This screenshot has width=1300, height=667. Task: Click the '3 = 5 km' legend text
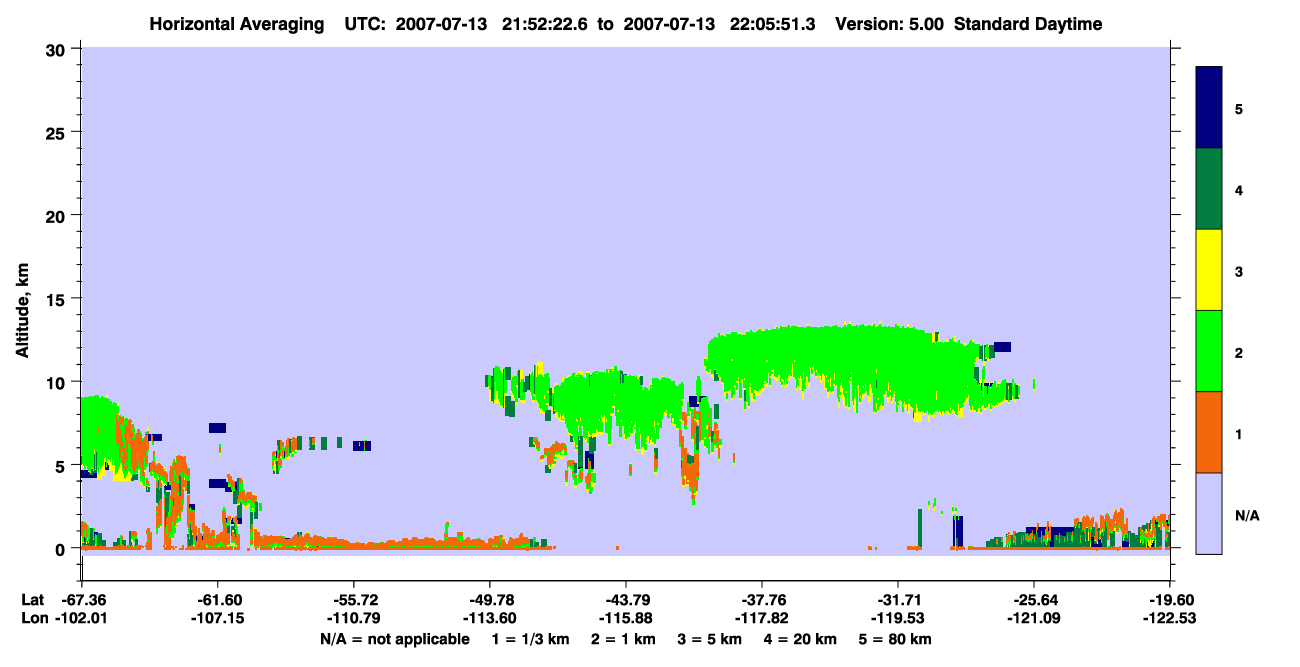point(710,639)
